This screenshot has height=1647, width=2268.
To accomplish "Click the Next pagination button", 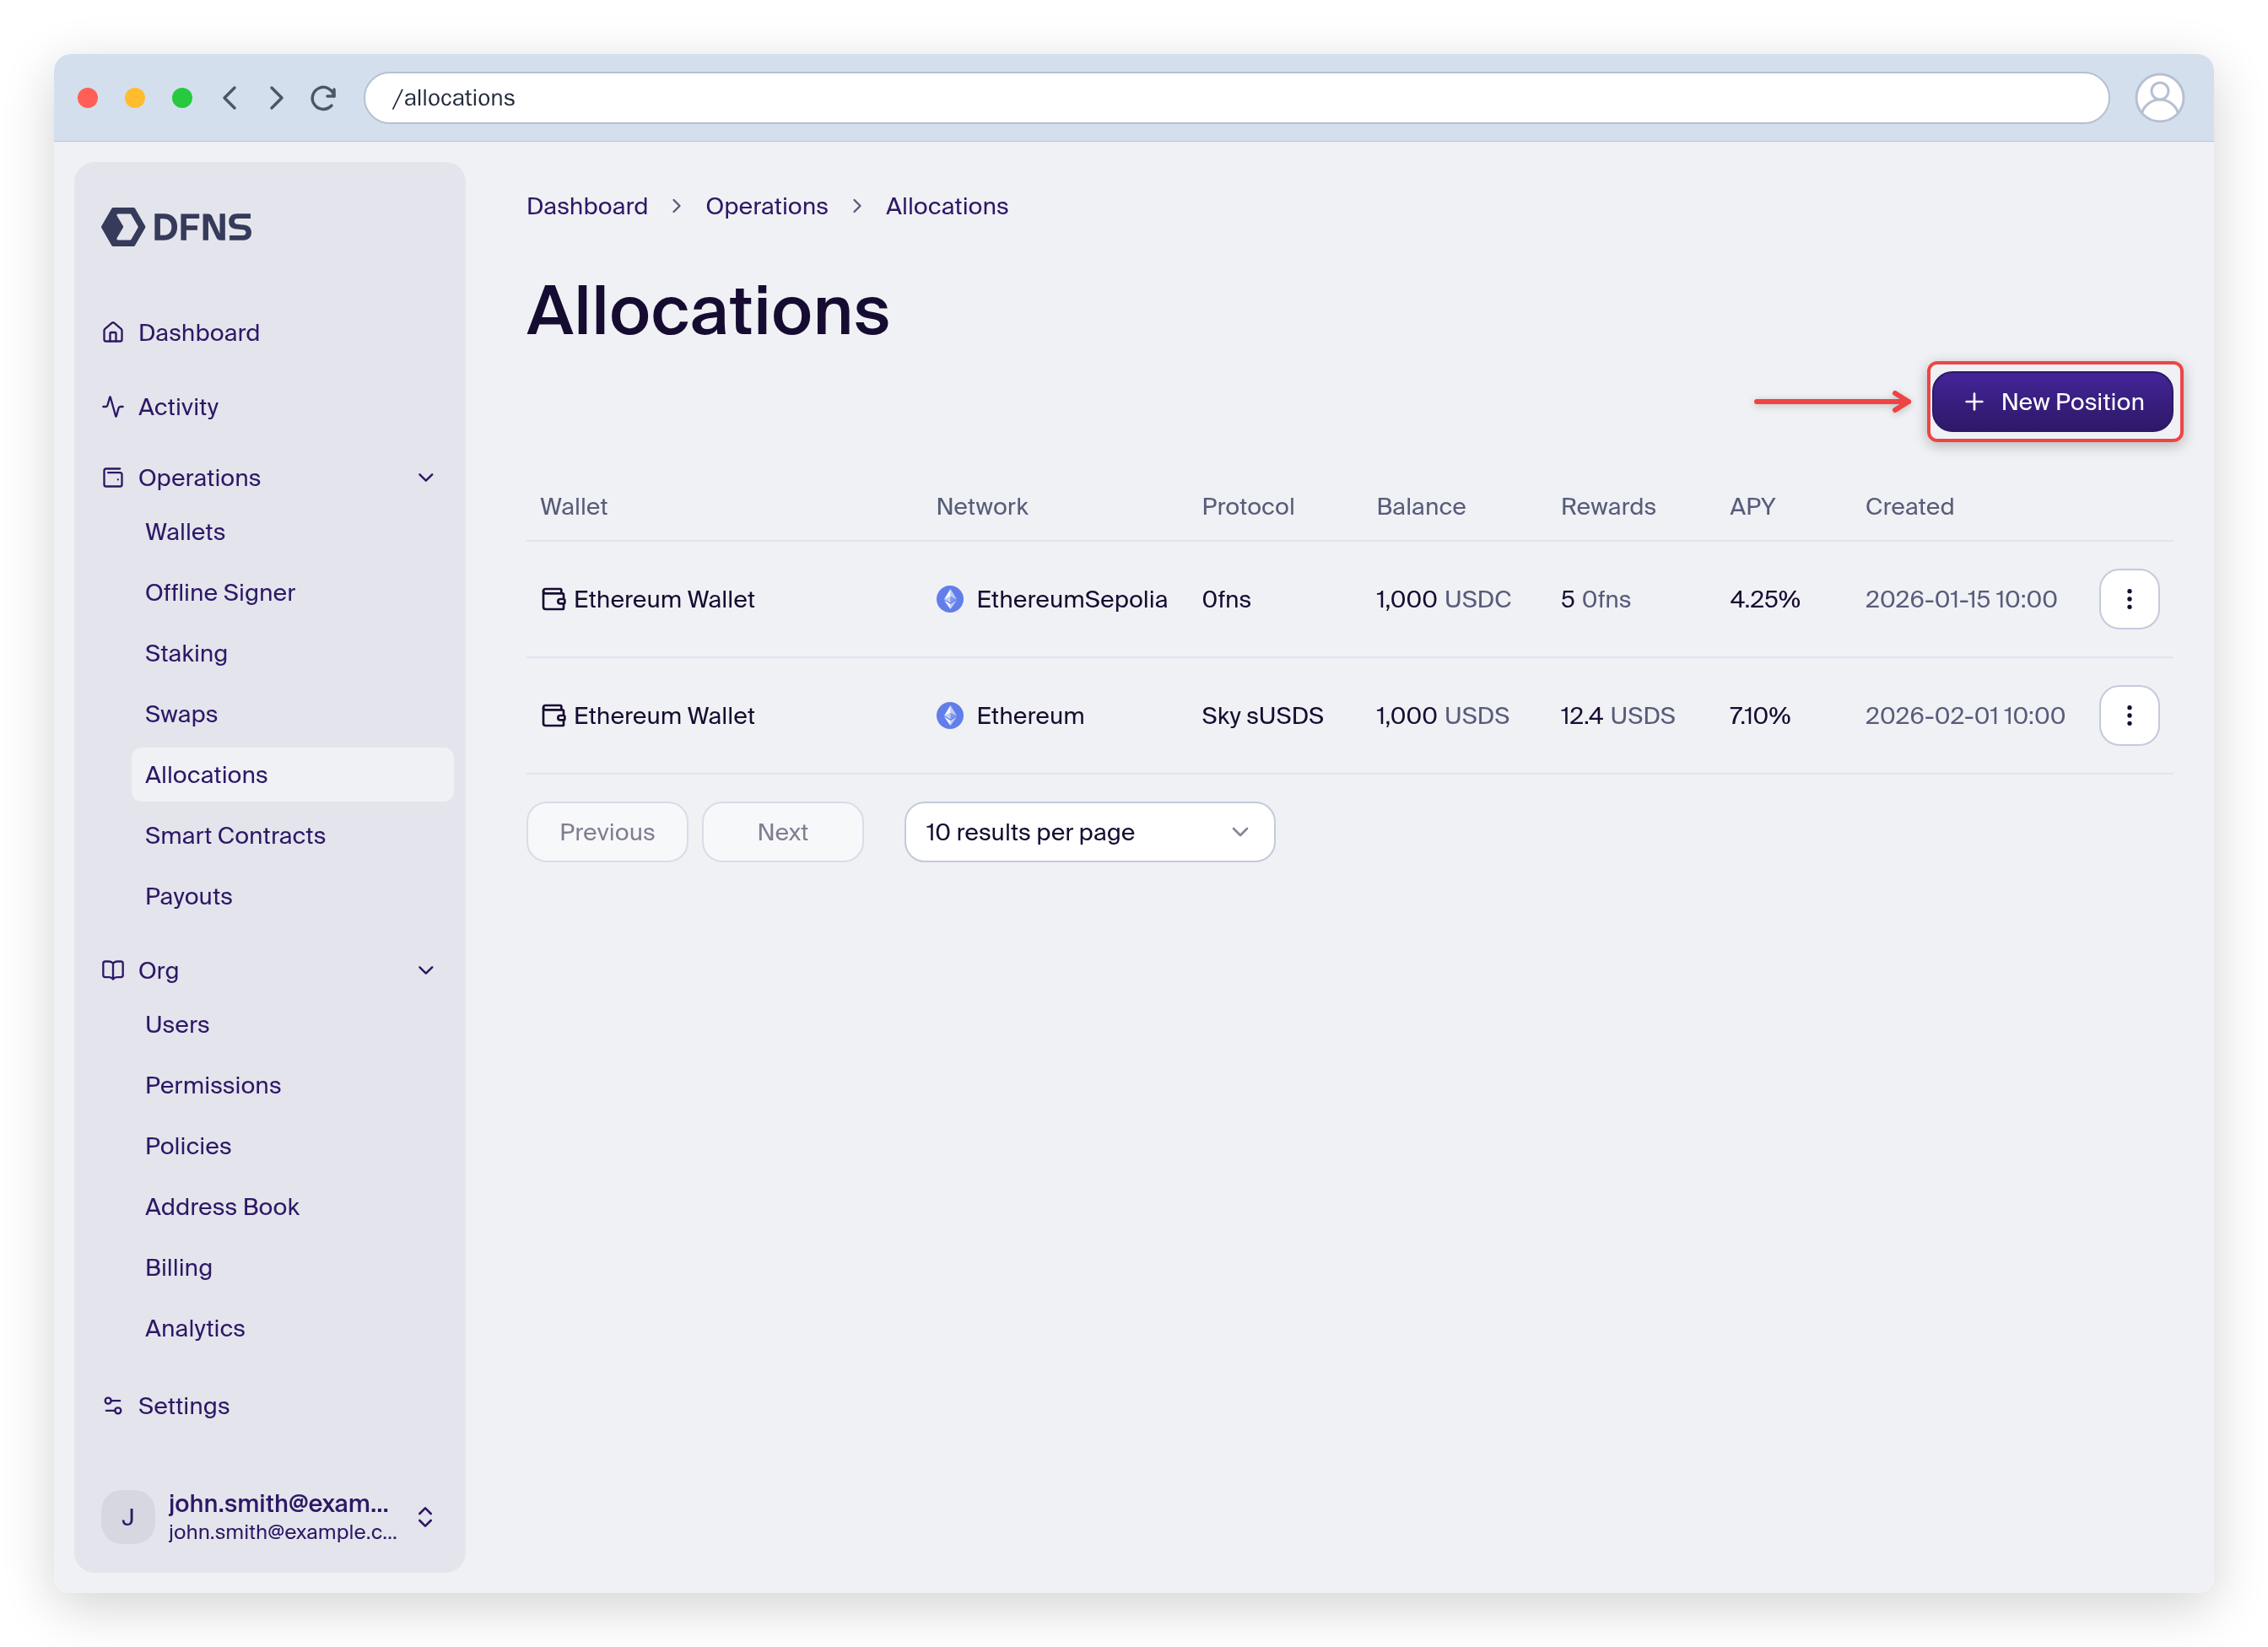I will coord(782,832).
